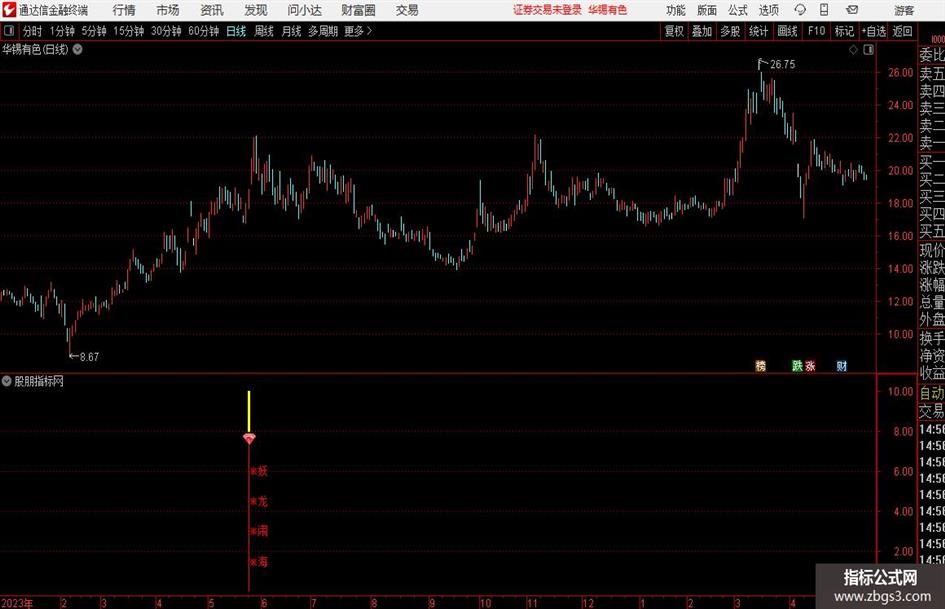Open the 发现 menu
Image resolution: width=945 pixels, height=609 pixels.
256,10
